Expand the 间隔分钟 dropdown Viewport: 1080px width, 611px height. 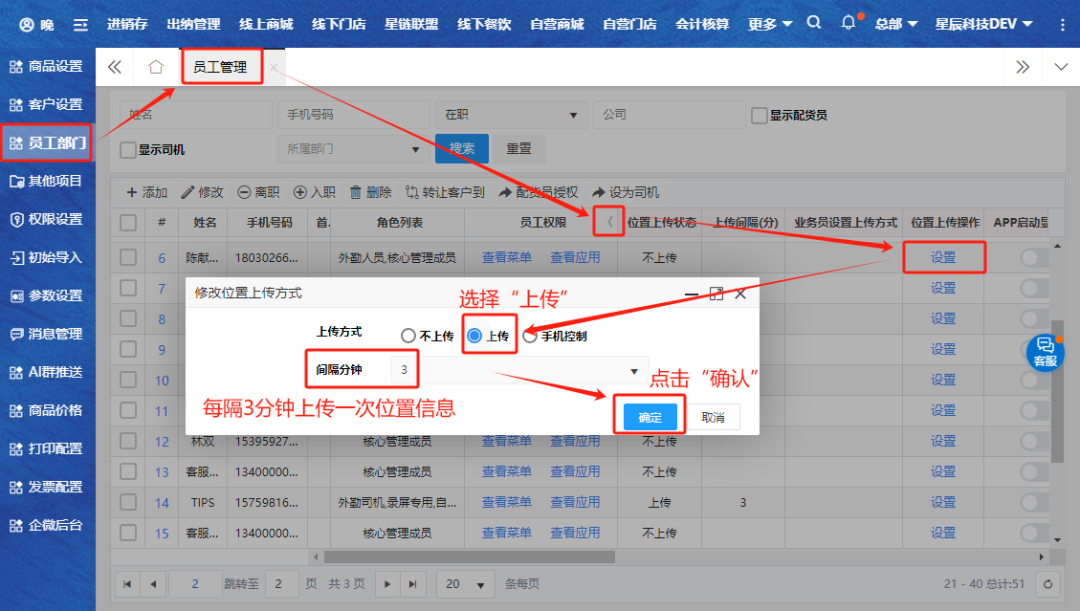pyautogui.click(x=634, y=371)
